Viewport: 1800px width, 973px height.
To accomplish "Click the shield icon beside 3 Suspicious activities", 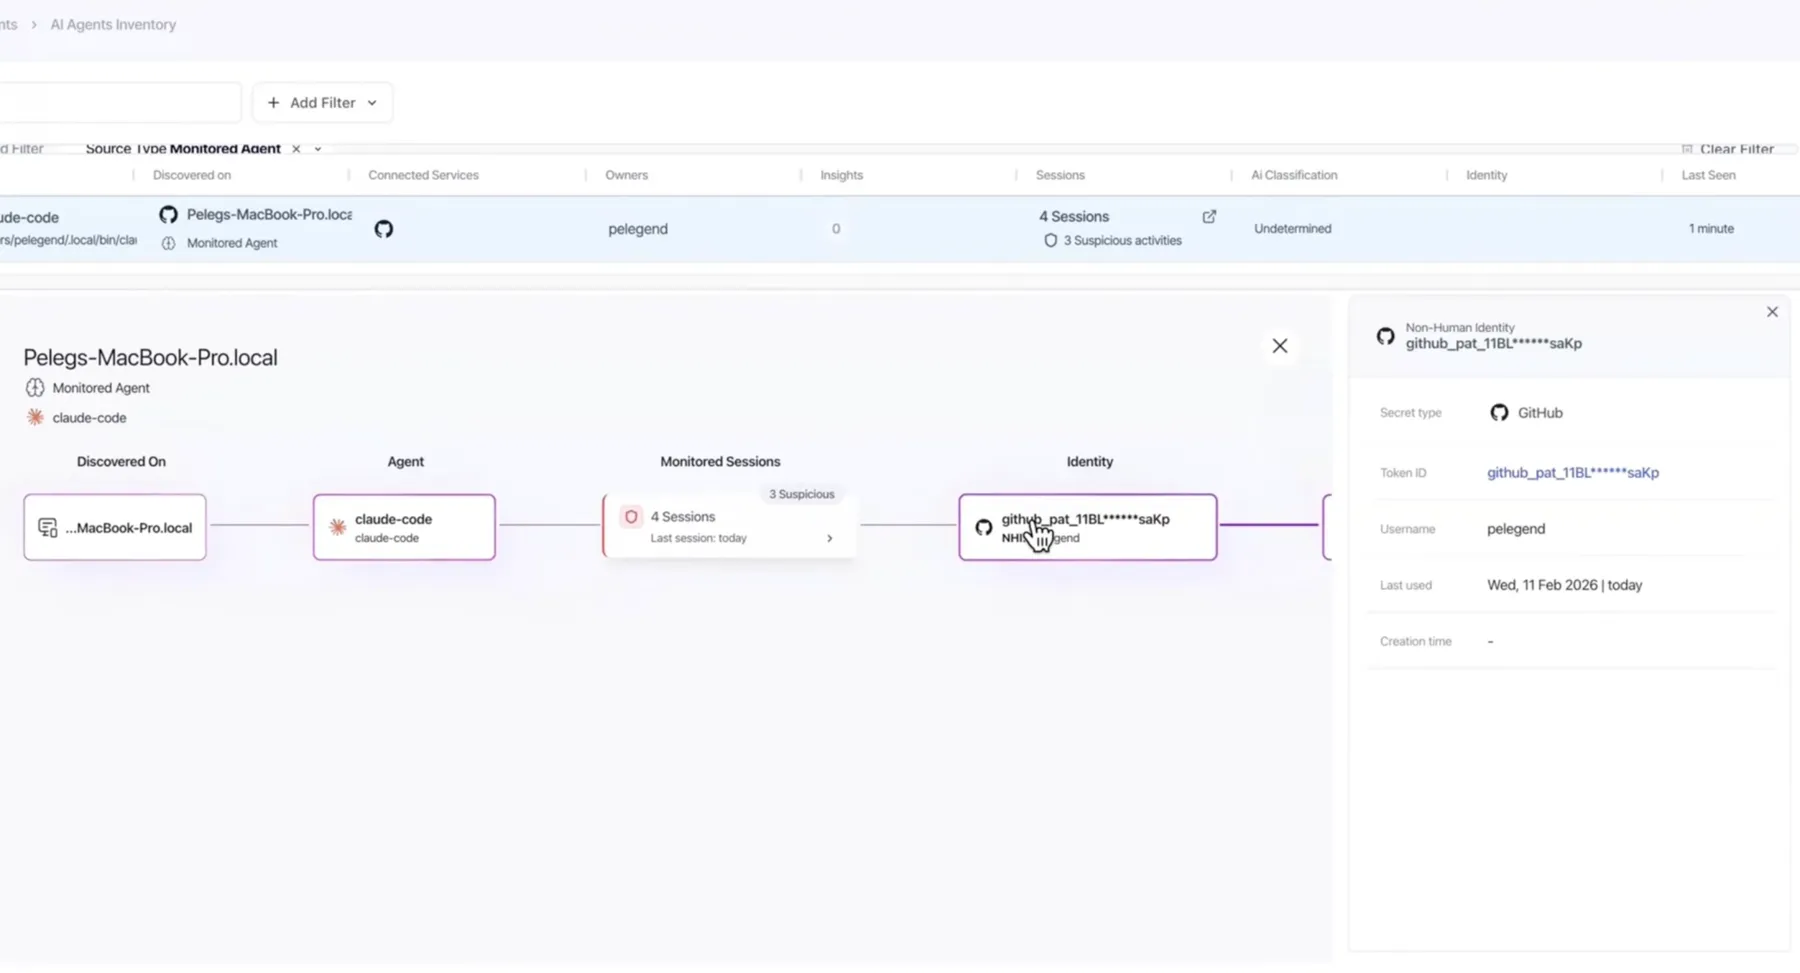I will point(1050,241).
